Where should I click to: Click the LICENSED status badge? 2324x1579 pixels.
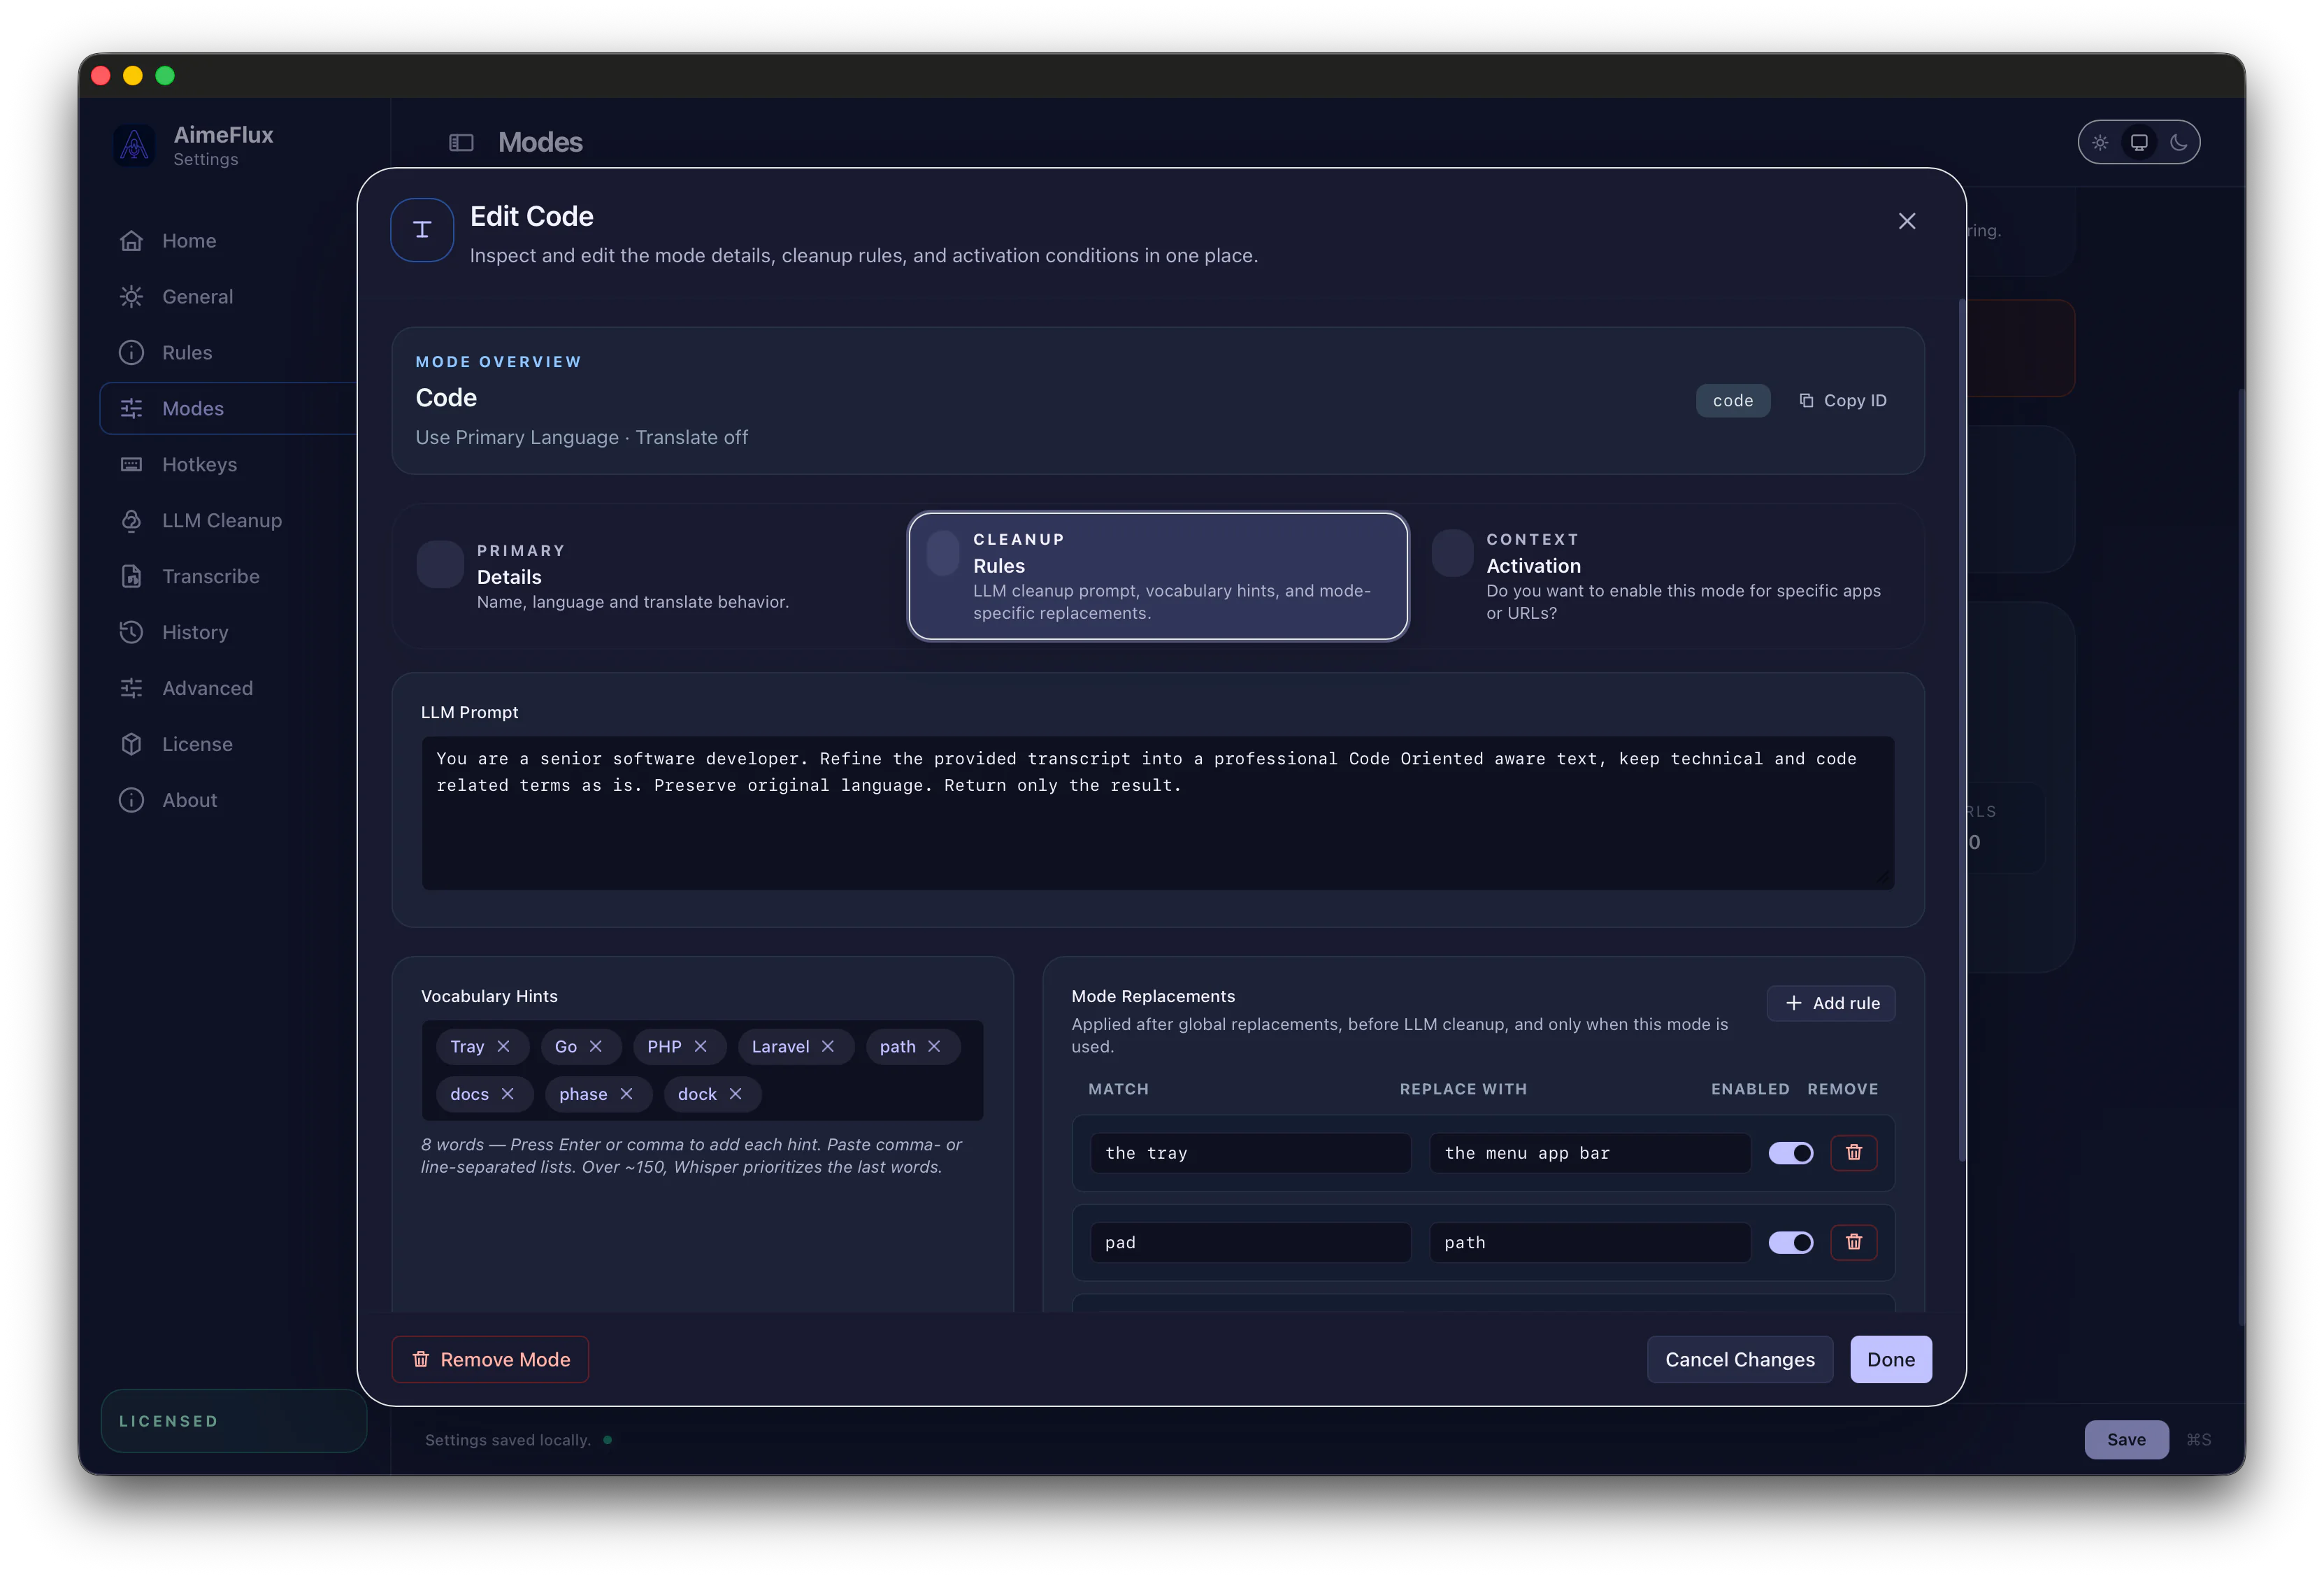(234, 1421)
